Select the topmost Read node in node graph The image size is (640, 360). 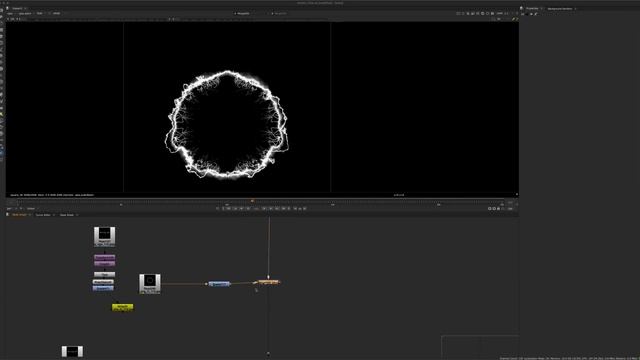click(104, 237)
